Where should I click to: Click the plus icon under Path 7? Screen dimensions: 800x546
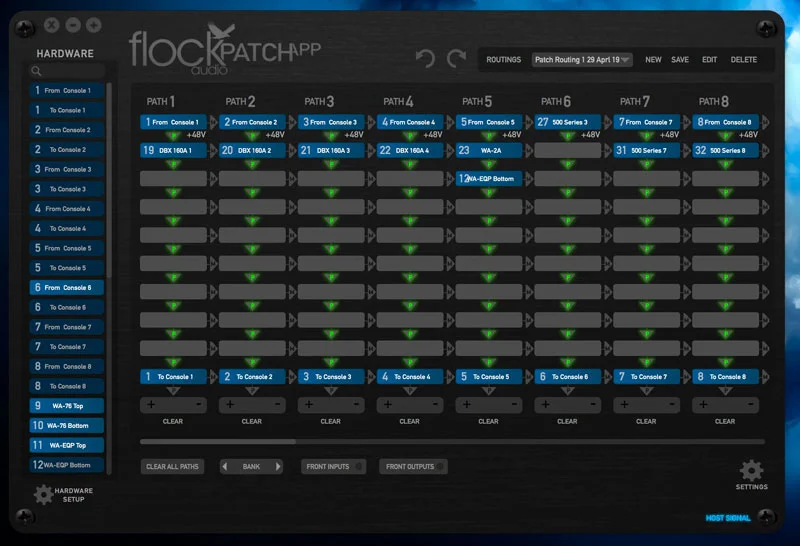click(x=624, y=405)
